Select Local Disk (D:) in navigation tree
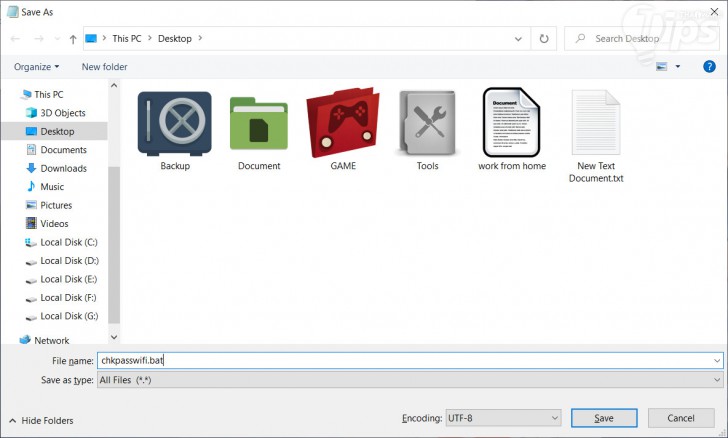The height and width of the screenshot is (438, 728). (x=69, y=261)
